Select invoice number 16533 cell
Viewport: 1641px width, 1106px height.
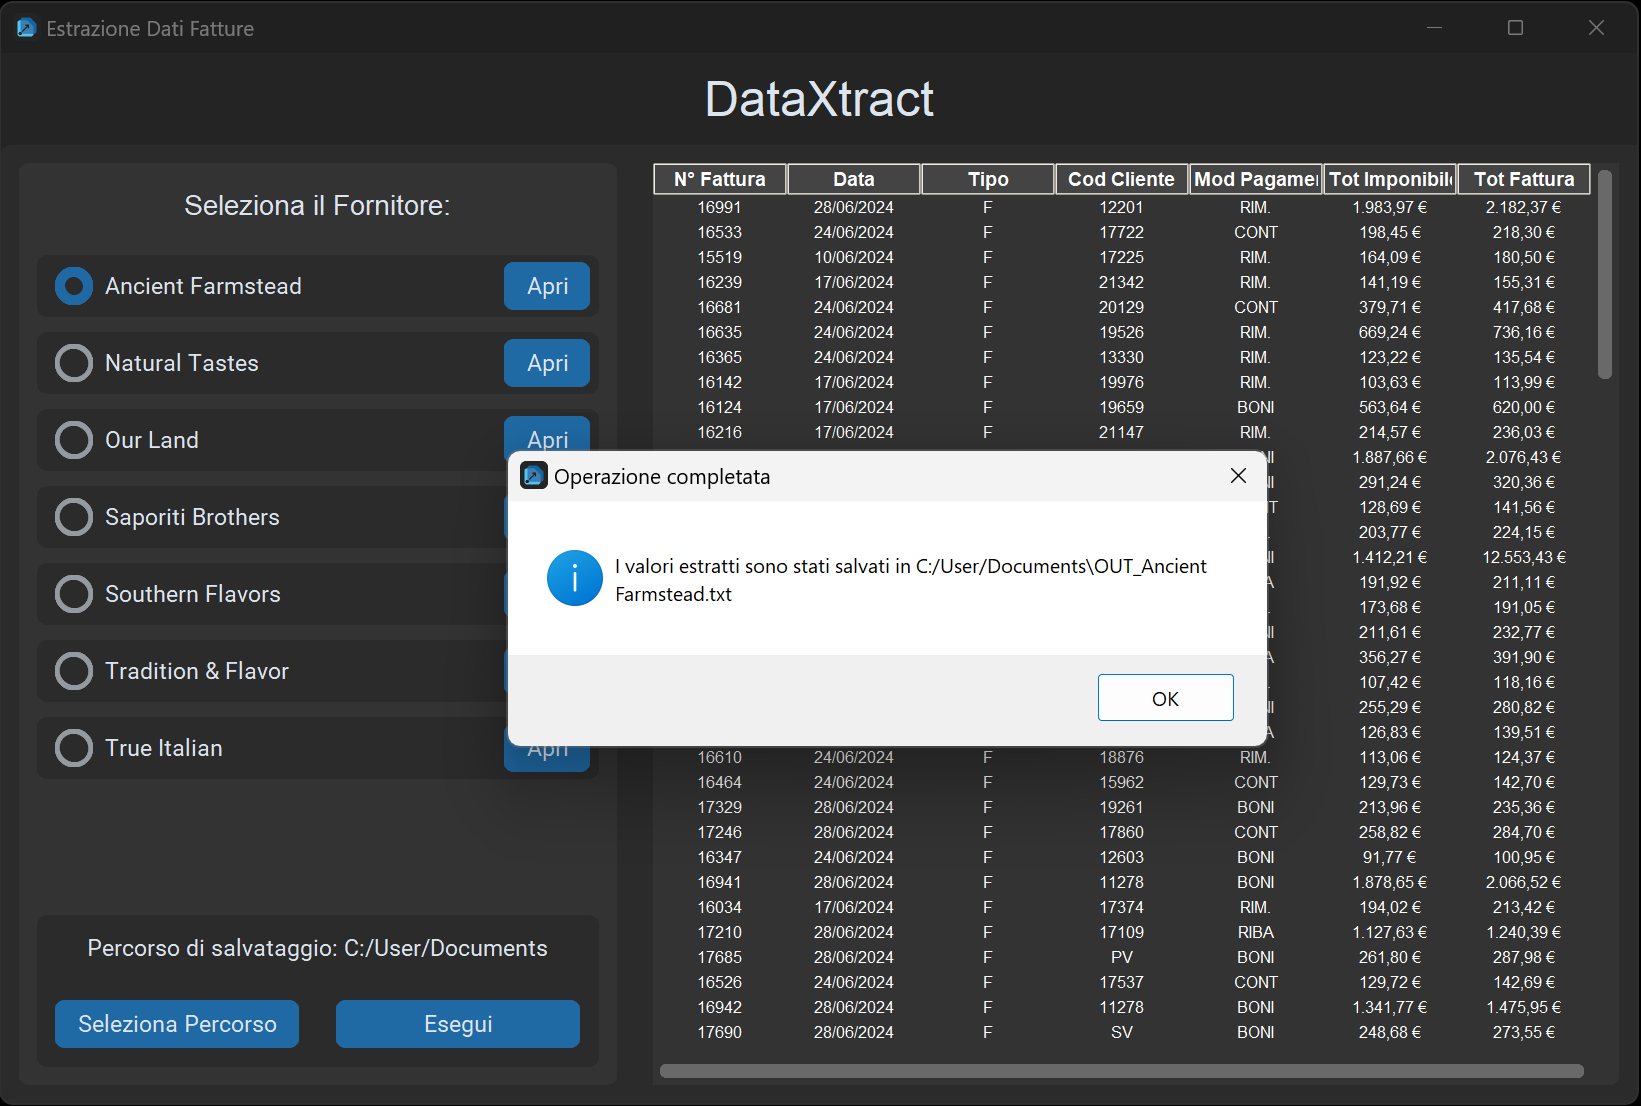click(x=720, y=232)
